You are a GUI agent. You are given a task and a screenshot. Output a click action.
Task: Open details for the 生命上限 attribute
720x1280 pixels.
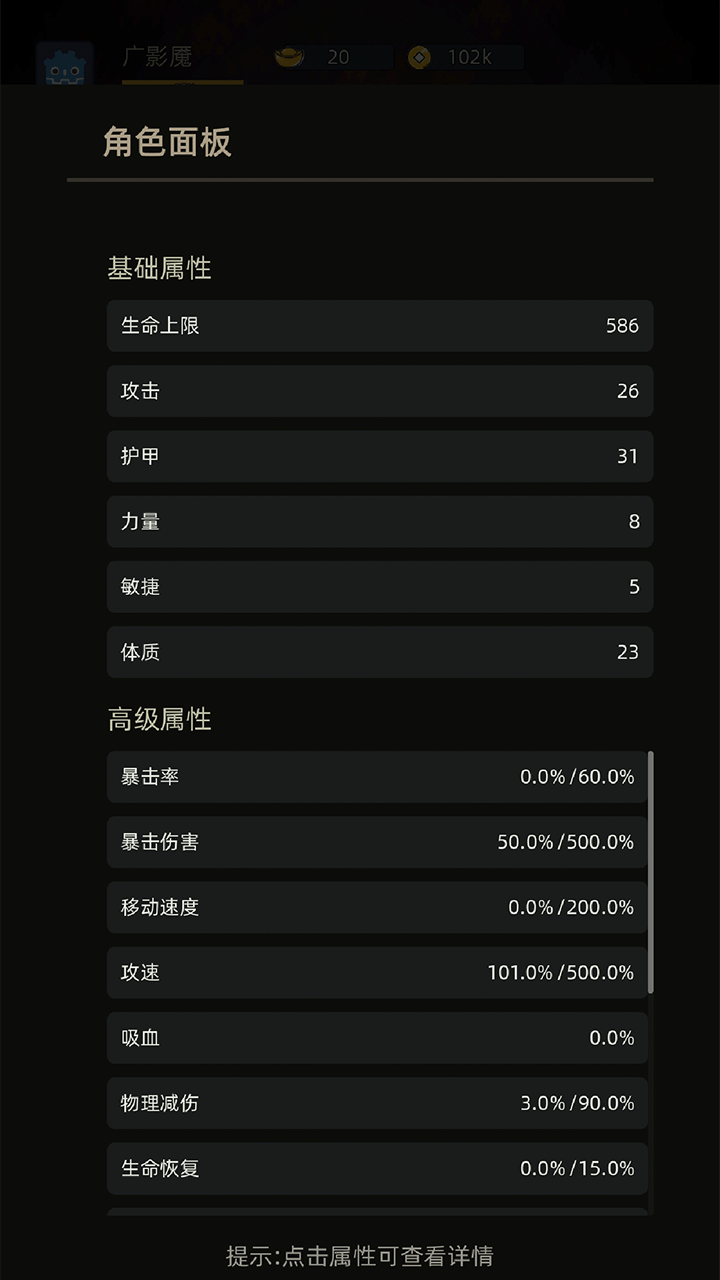click(x=378, y=326)
